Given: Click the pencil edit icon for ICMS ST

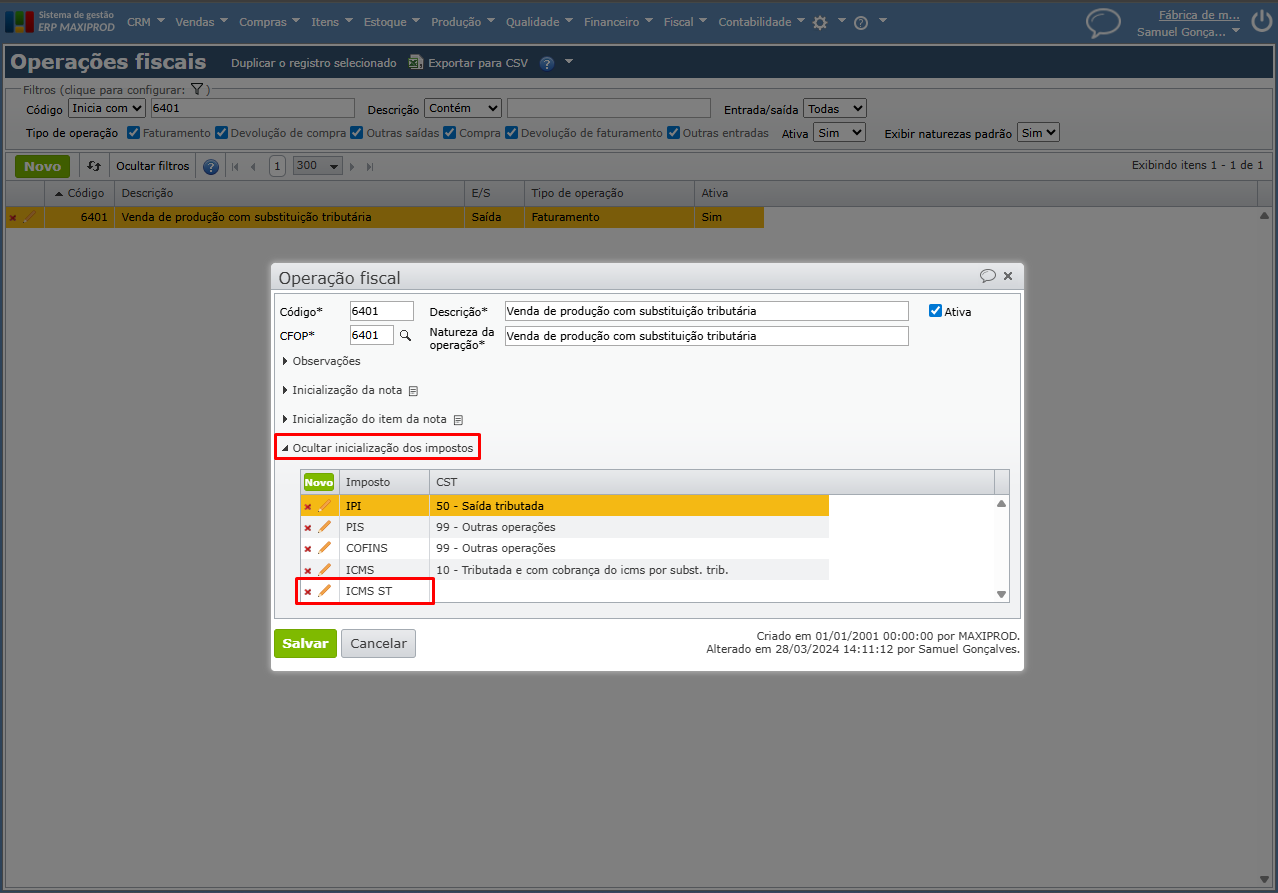Looking at the screenshot, I should click(x=324, y=591).
